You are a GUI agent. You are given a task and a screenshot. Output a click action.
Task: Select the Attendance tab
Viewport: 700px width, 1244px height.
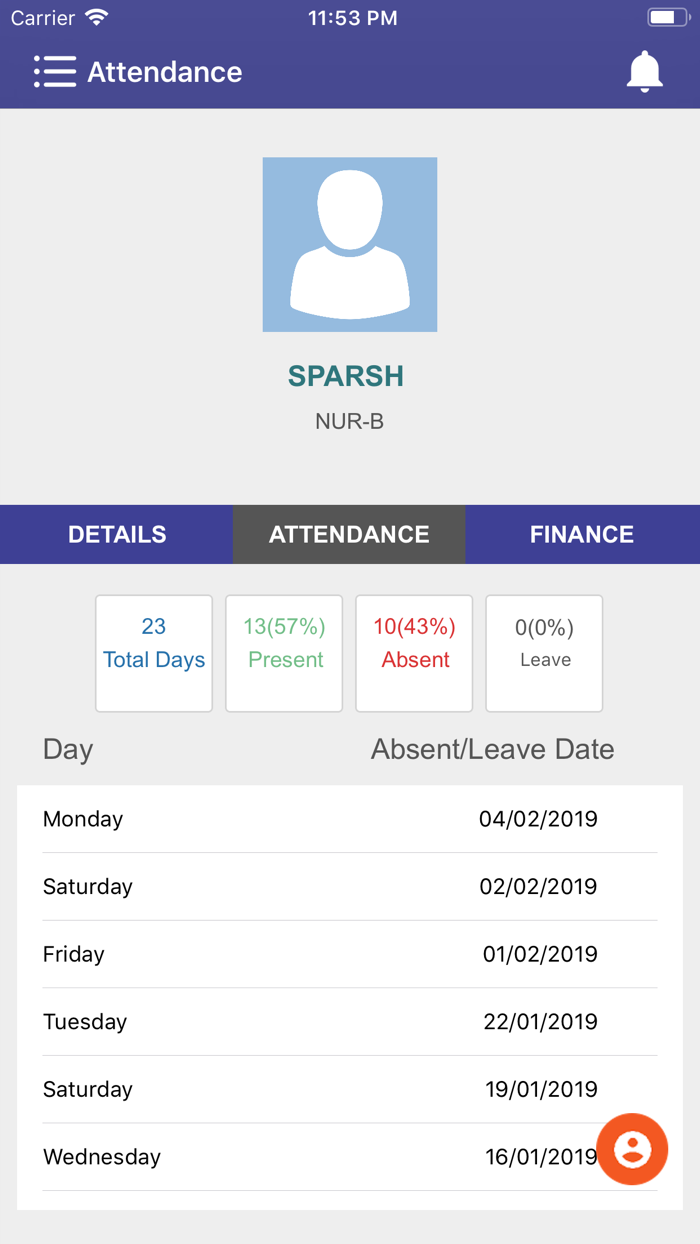[349, 534]
